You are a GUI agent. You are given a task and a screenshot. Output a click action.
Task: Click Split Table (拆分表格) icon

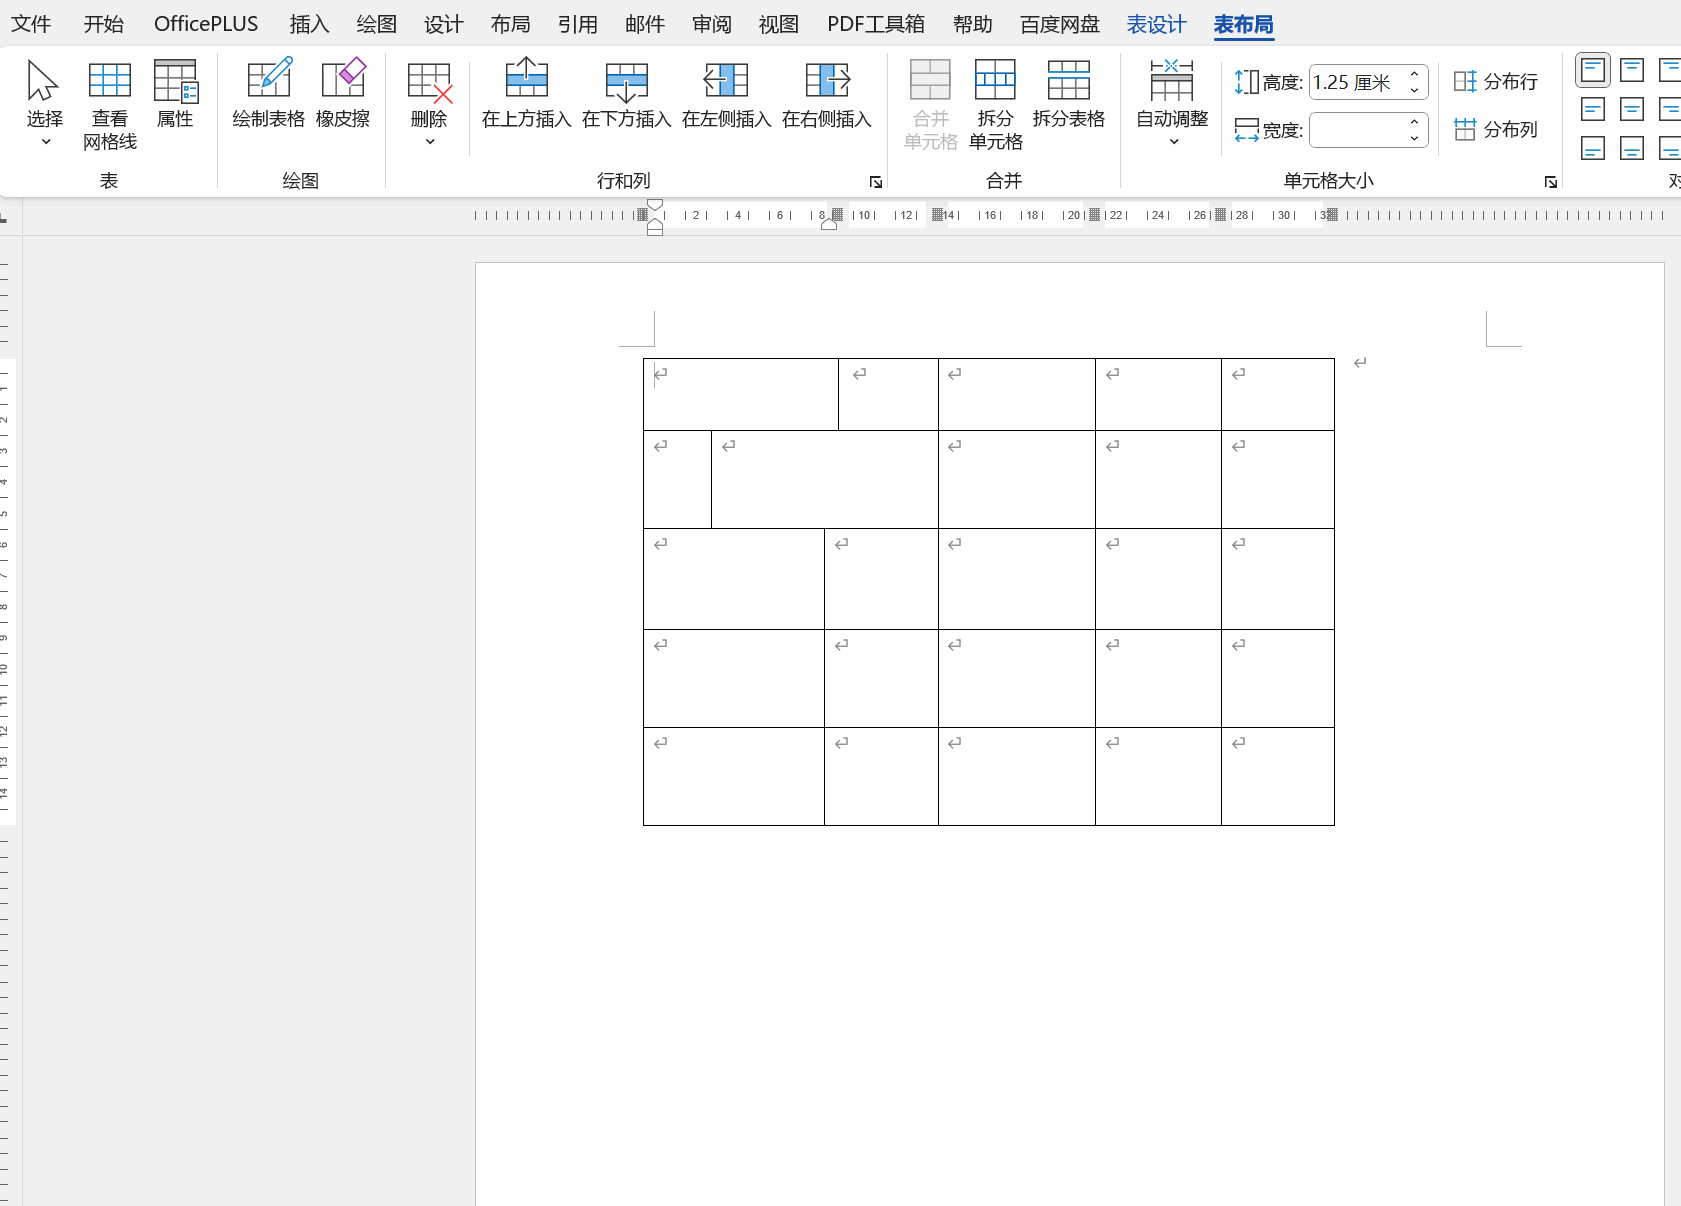coord(1068,80)
